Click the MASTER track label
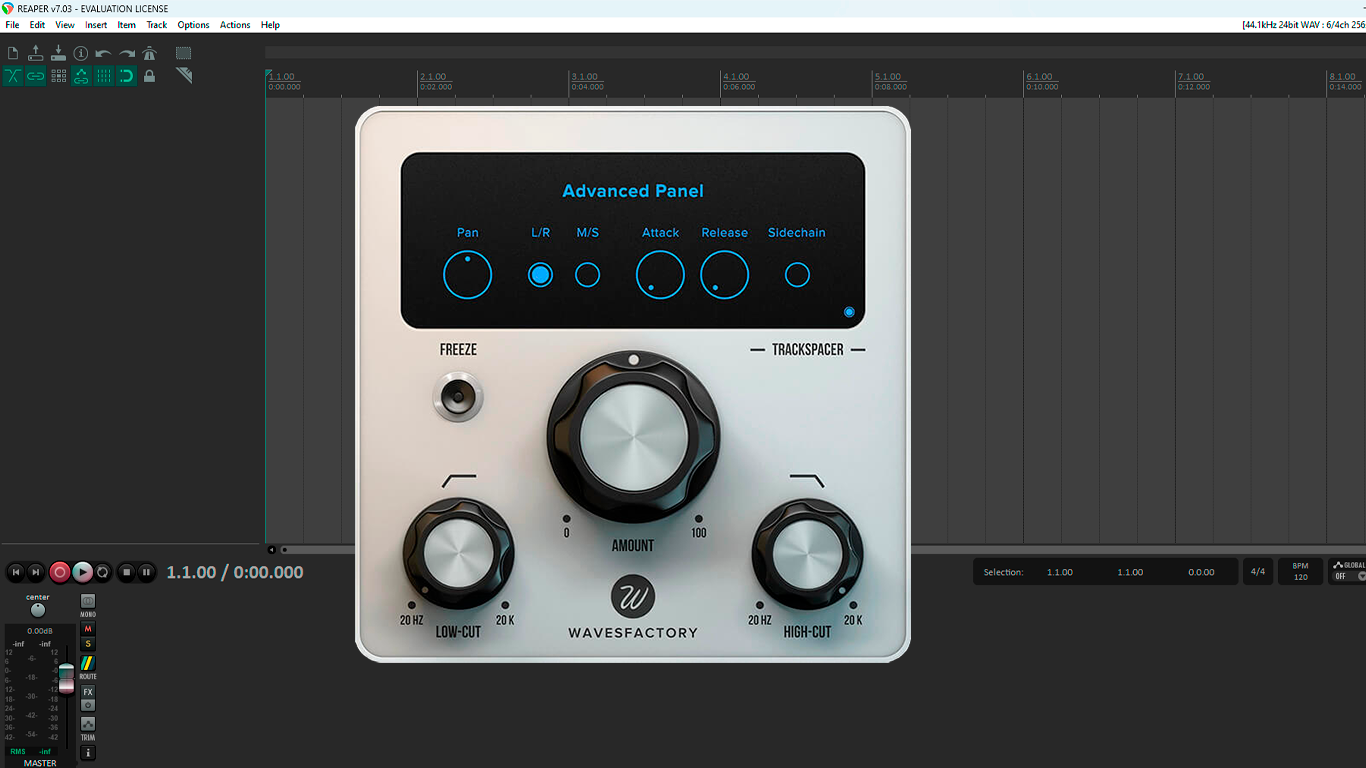Image resolution: width=1366 pixels, height=768 pixels. [x=40, y=763]
